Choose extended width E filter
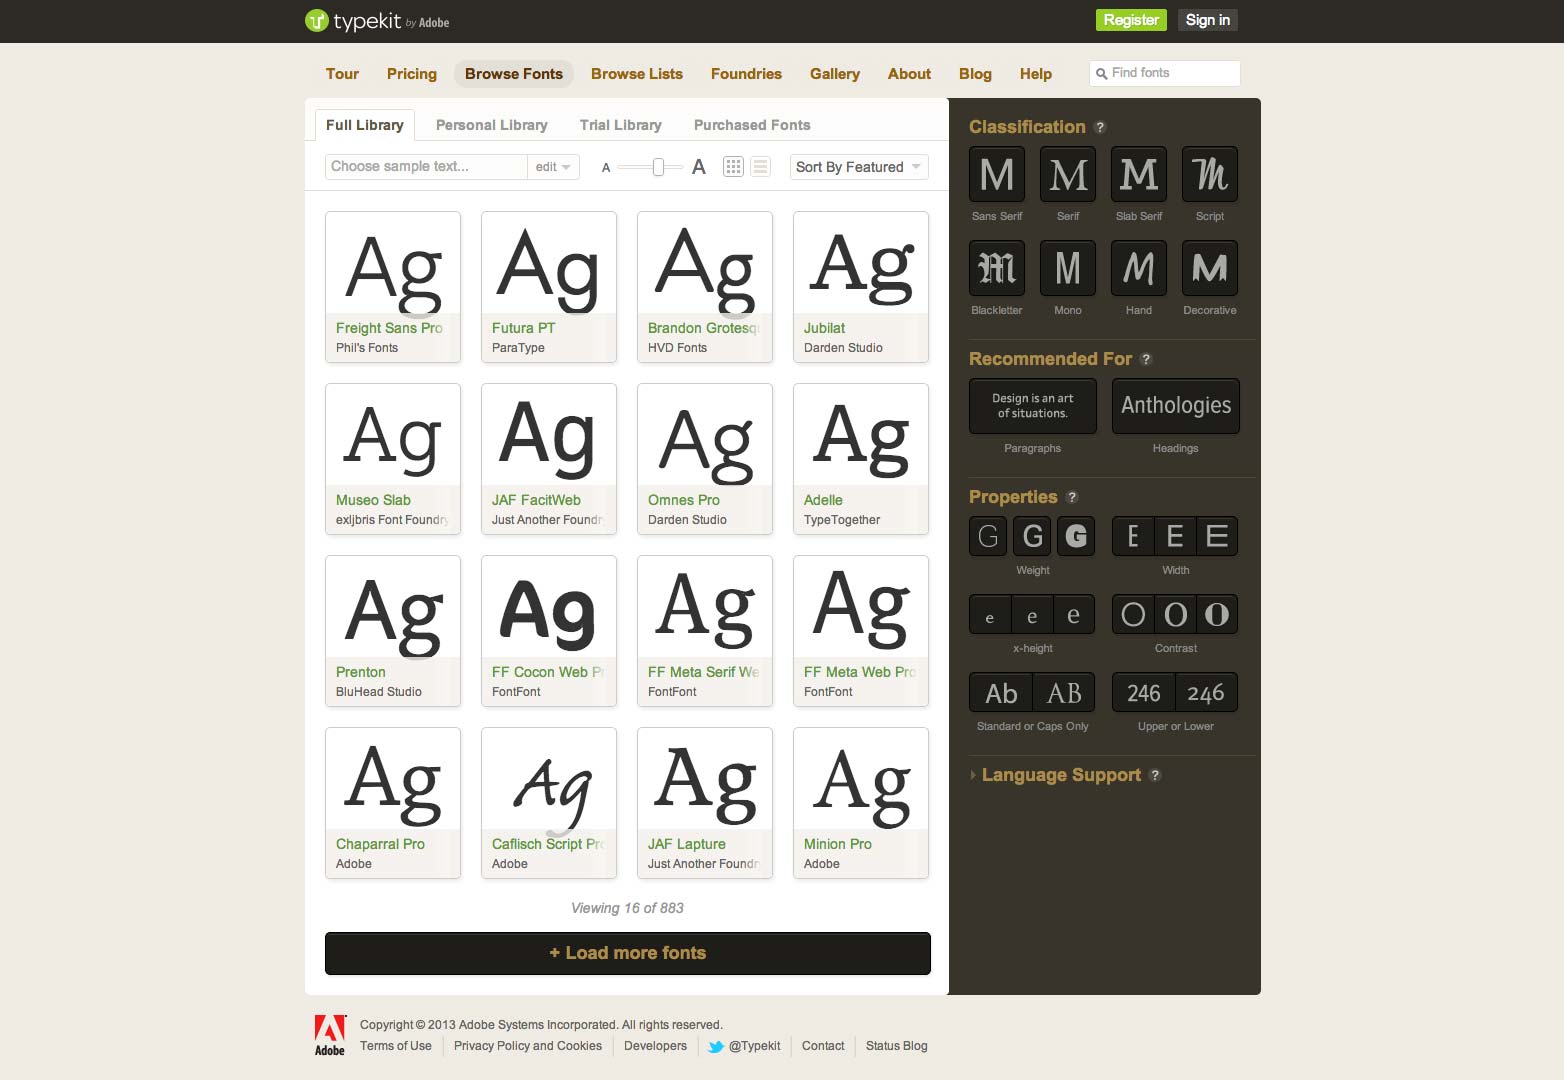Viewport: 1564px width, 1080px height. click(1218, 536)
